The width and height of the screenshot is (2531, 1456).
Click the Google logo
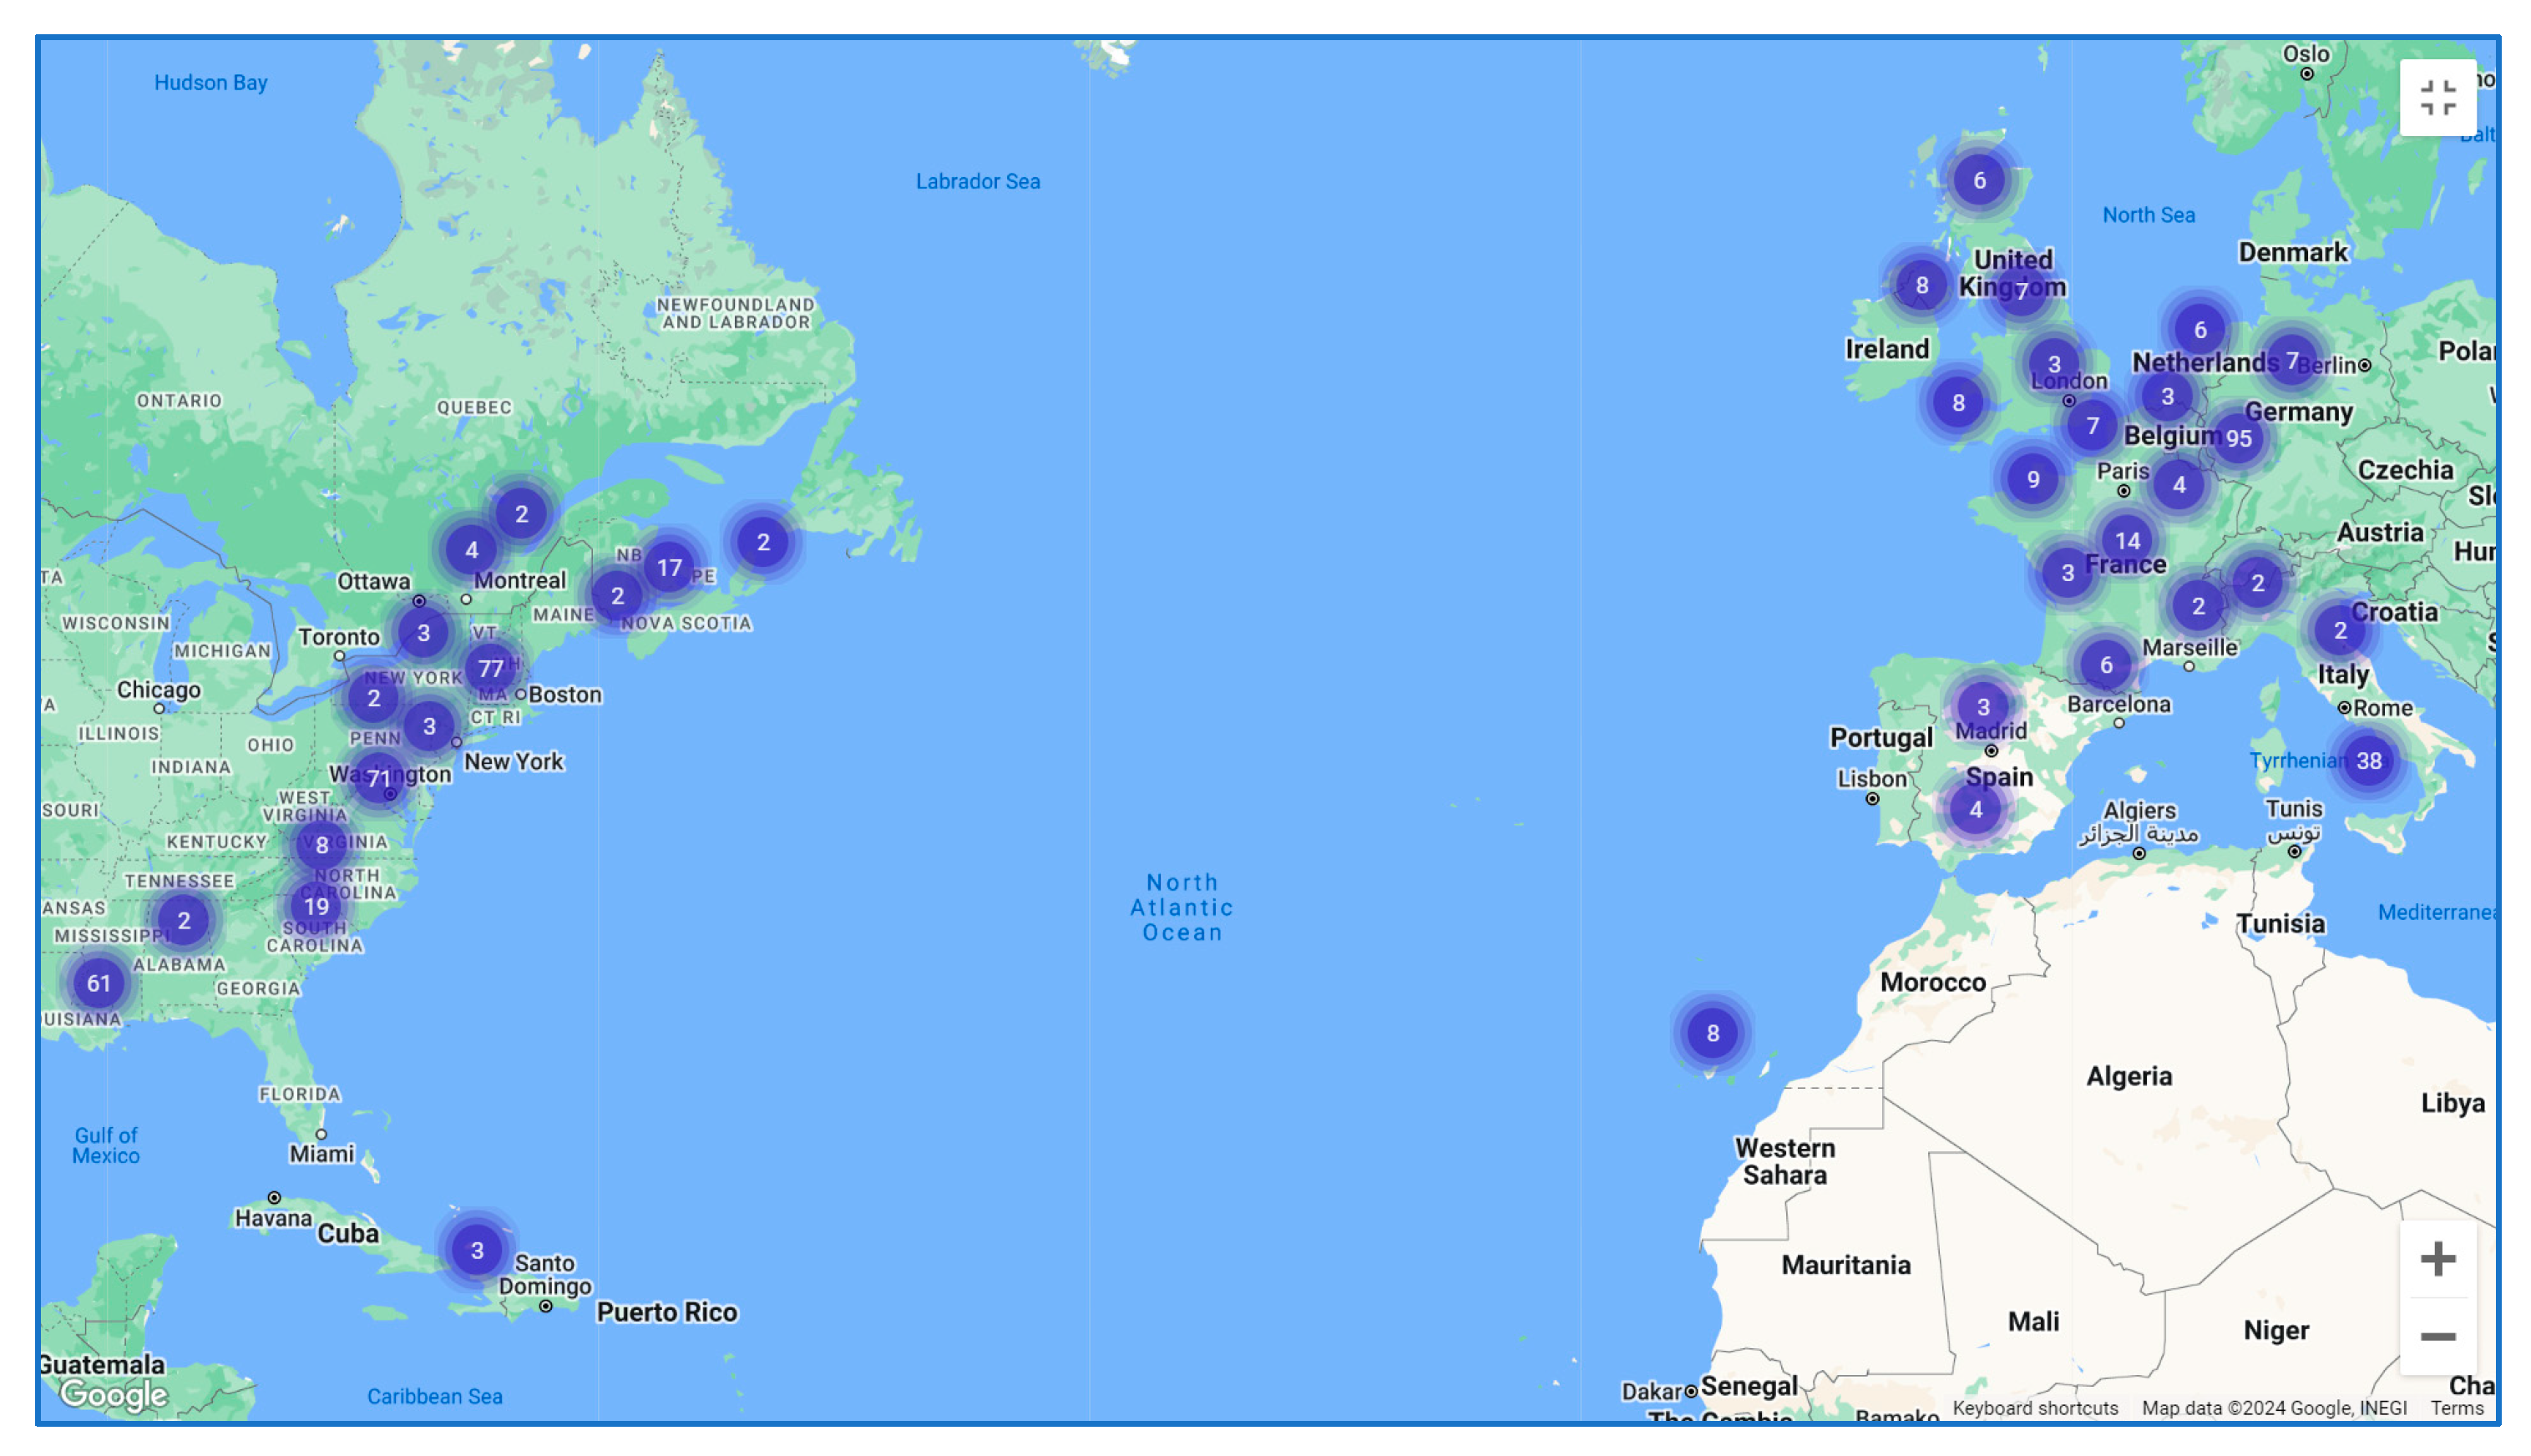tap(113, 1393)
